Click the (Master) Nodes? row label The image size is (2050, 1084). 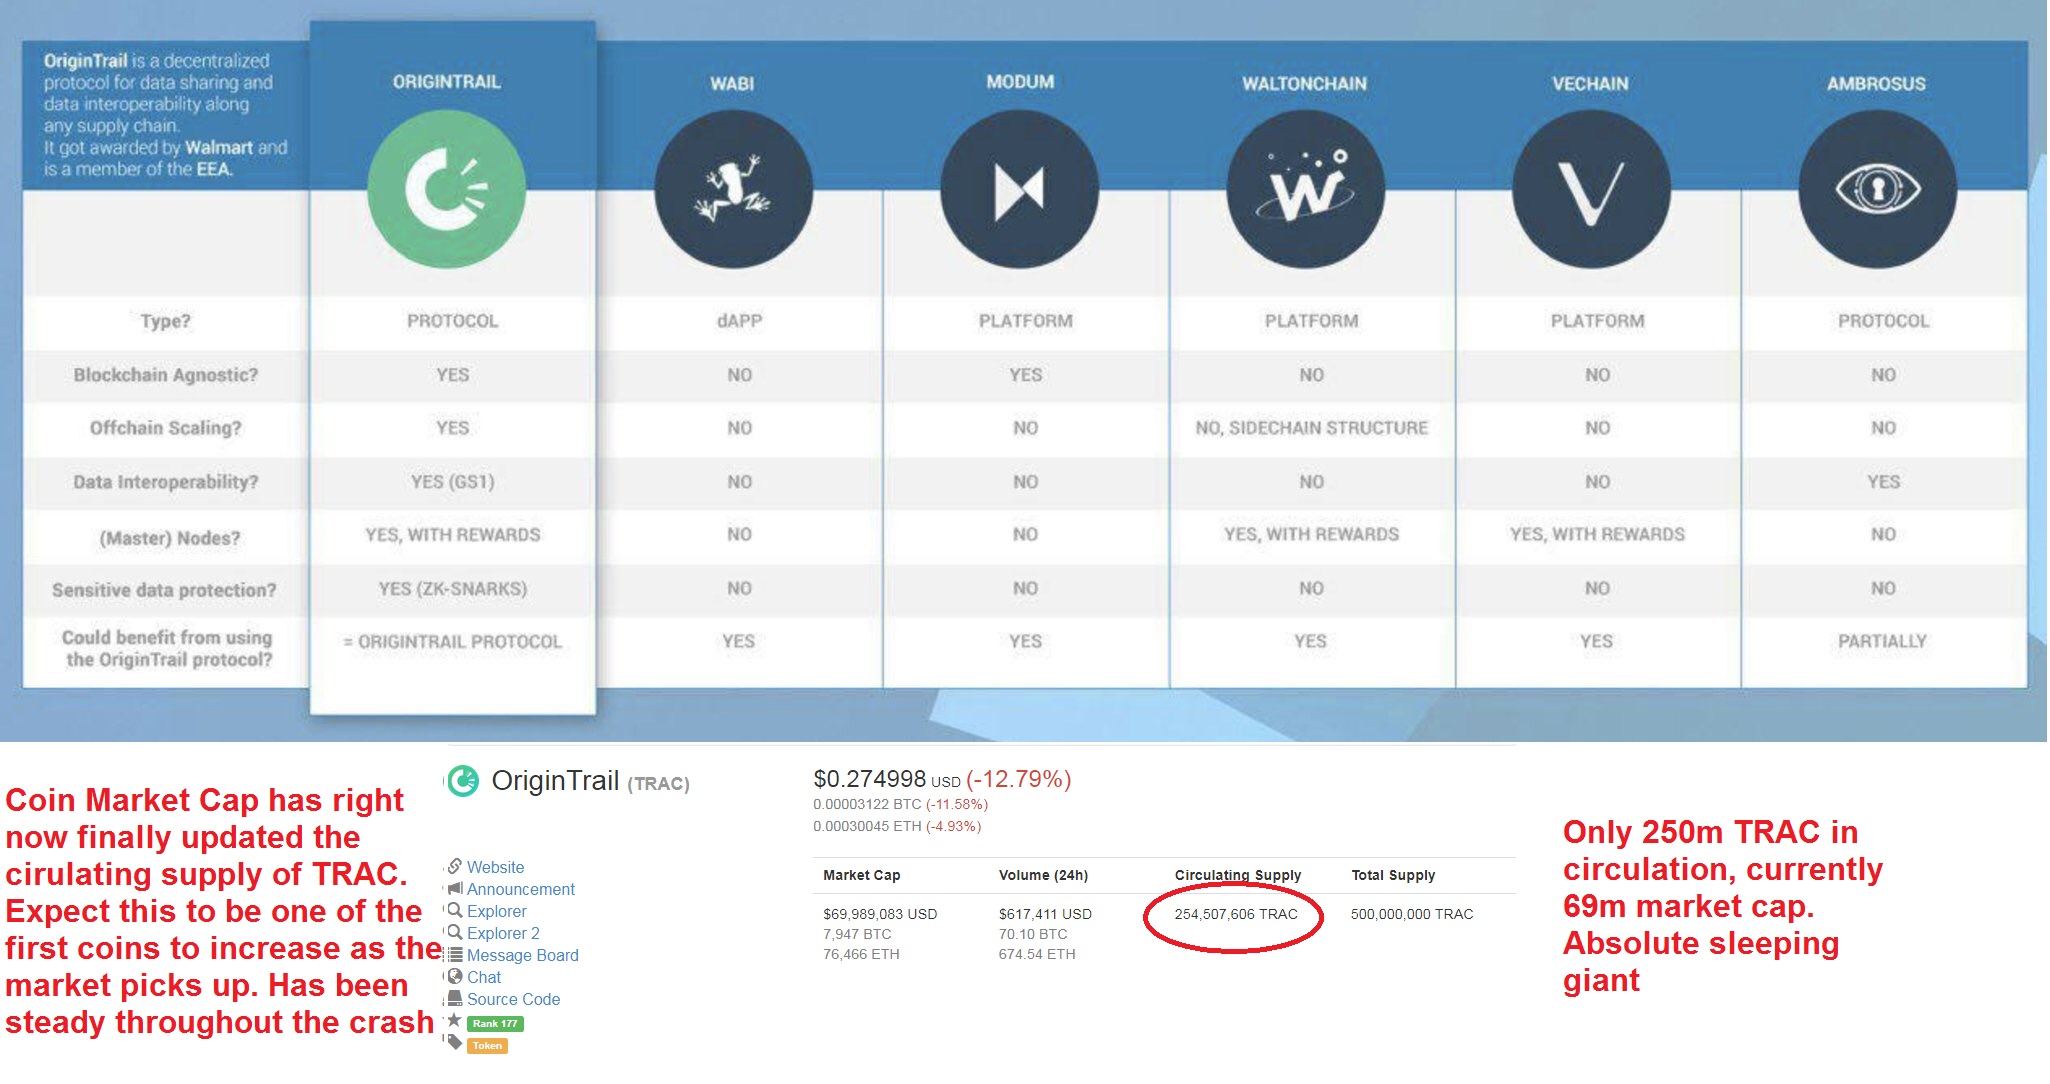(x=170, y=538)
